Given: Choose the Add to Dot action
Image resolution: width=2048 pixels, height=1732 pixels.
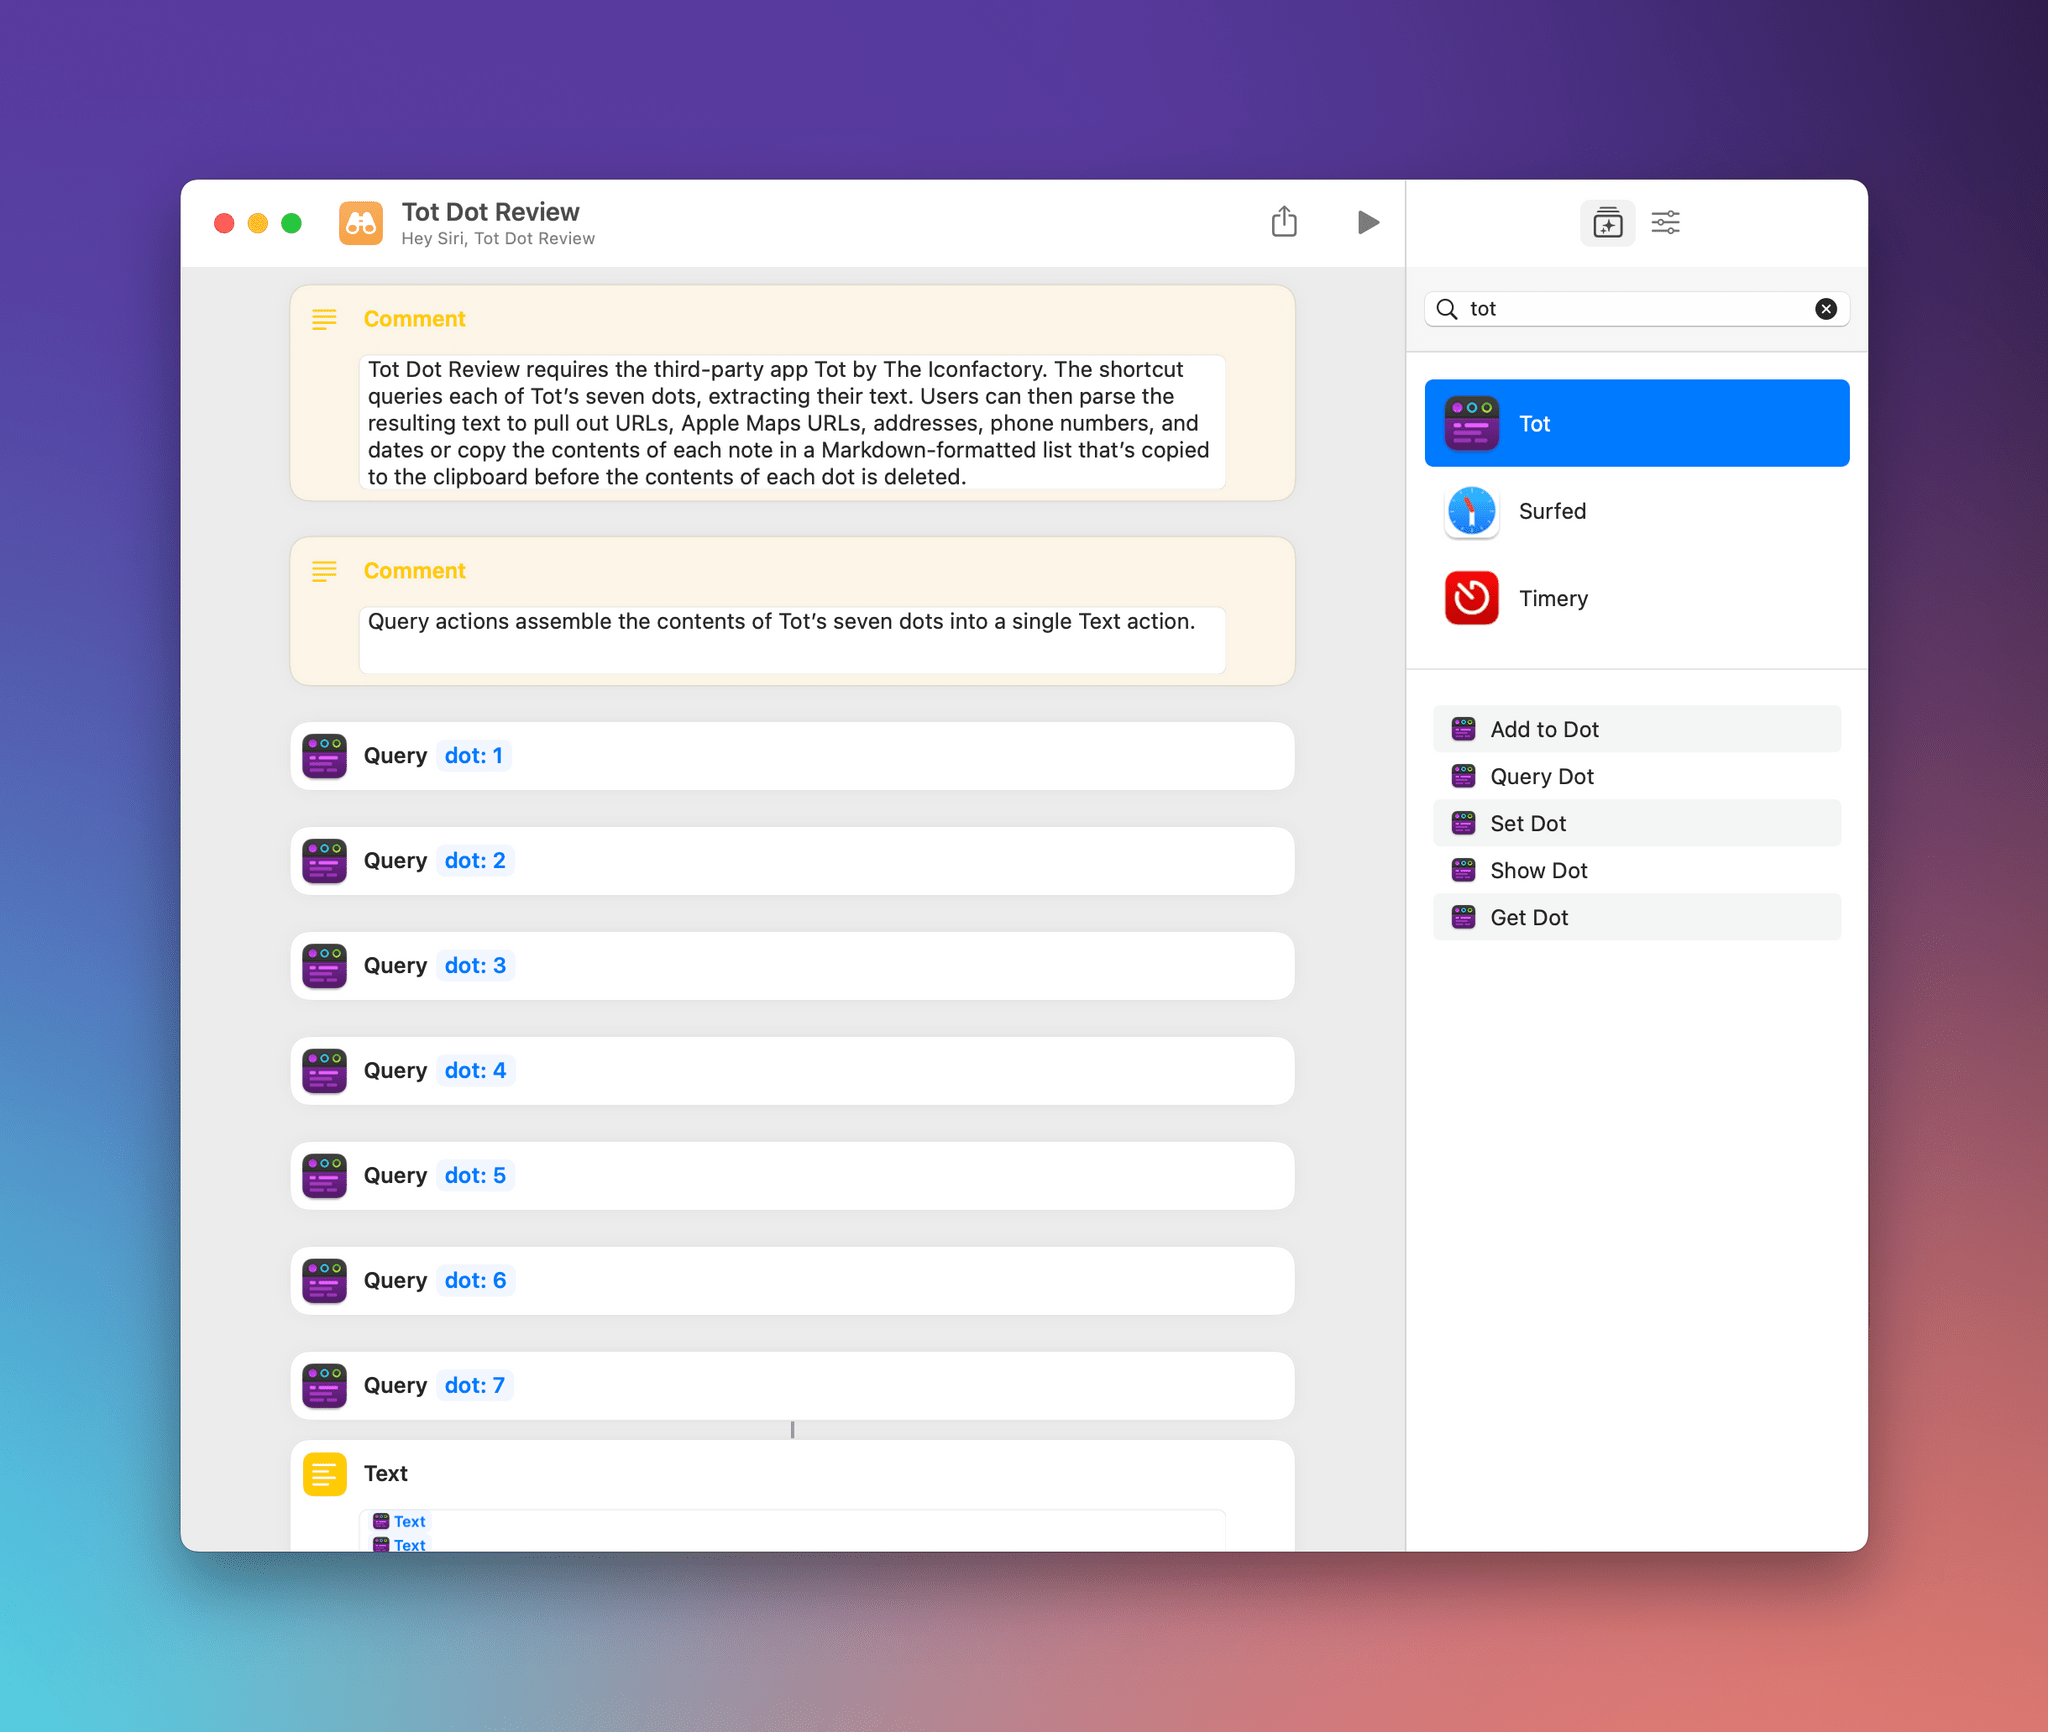Looking at the screenshot, I should coord(1637,729).
